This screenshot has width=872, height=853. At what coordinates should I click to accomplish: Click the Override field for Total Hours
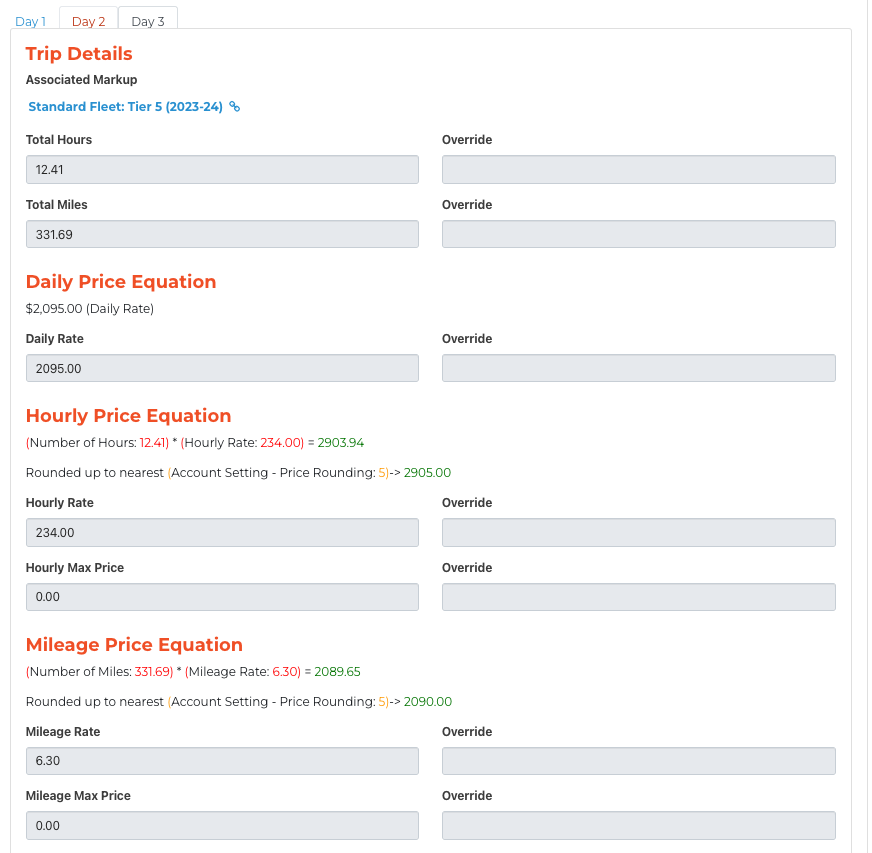coord(638,170)
